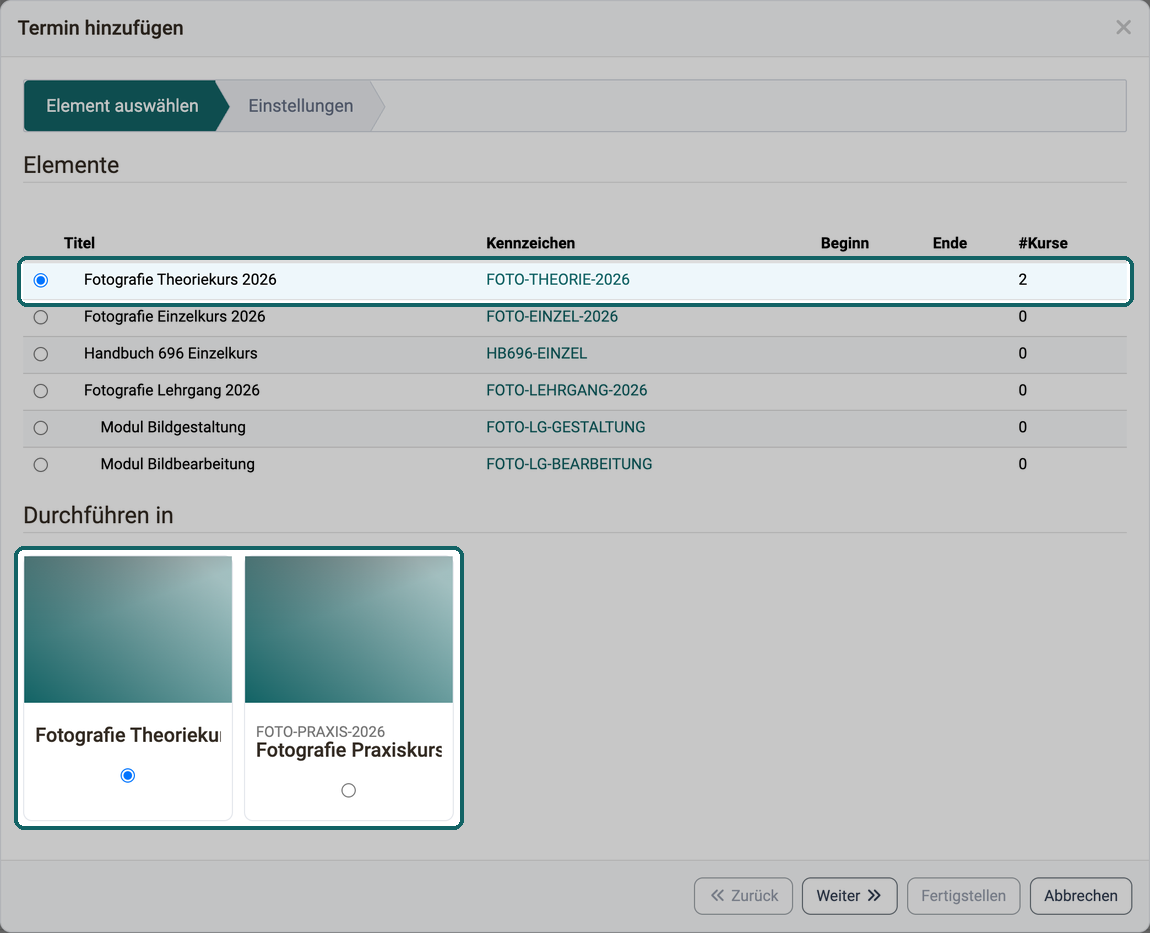Follow the HB696-EINZEL link
This screenshot has width=1150, height=933.
click(536, 354)
